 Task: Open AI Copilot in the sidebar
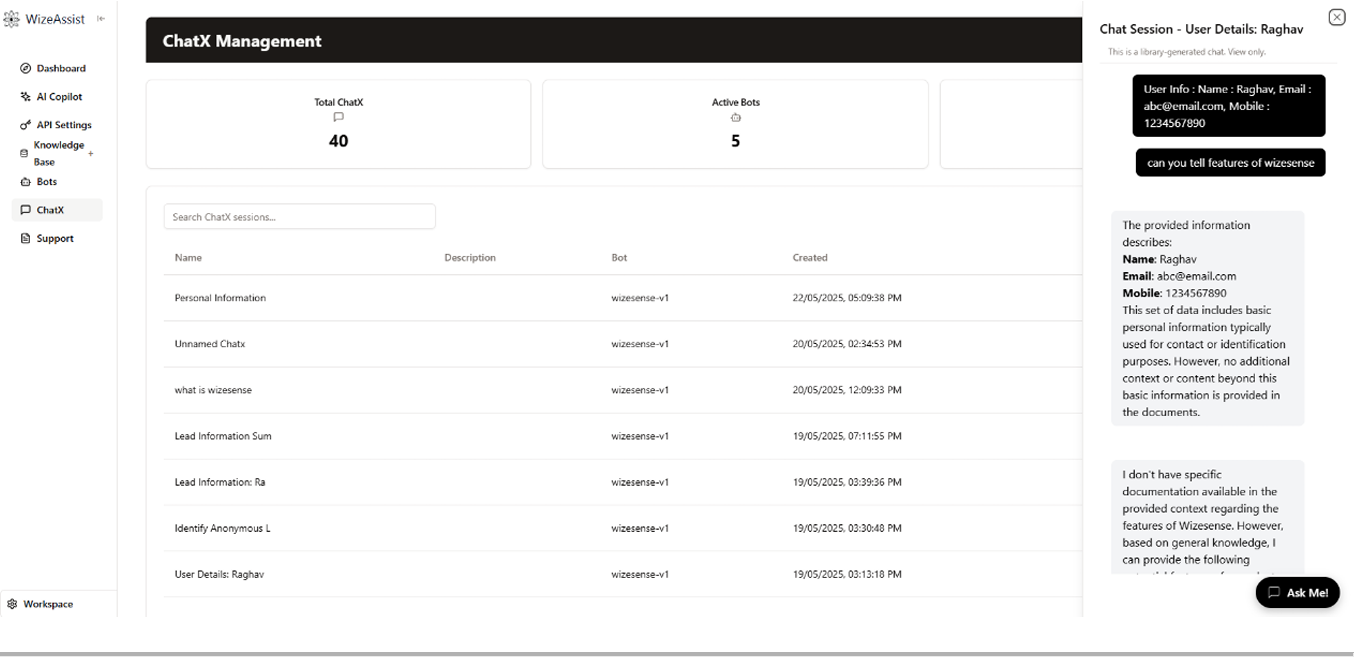tap(58, 97)
